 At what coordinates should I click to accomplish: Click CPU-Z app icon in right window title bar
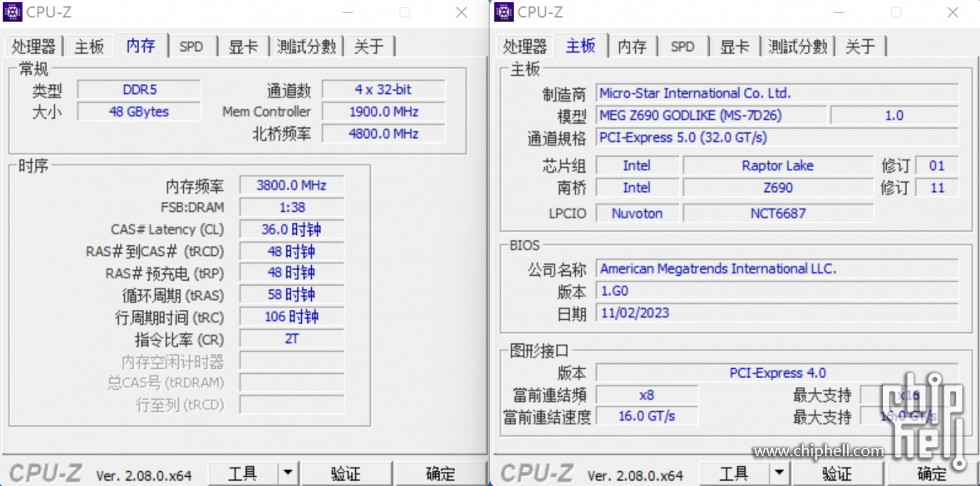(504, 12)
